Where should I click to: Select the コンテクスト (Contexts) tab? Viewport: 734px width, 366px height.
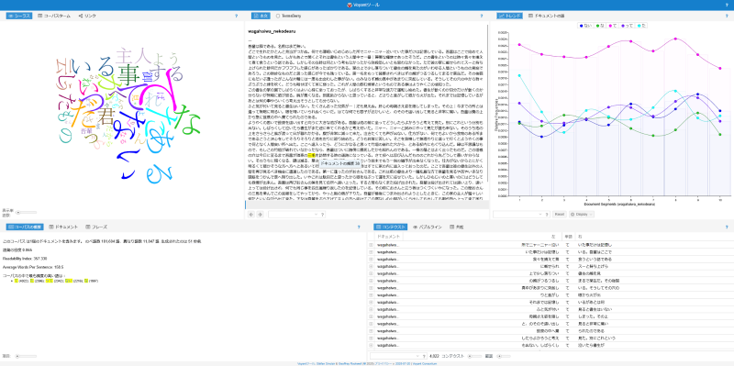point(390,227)
